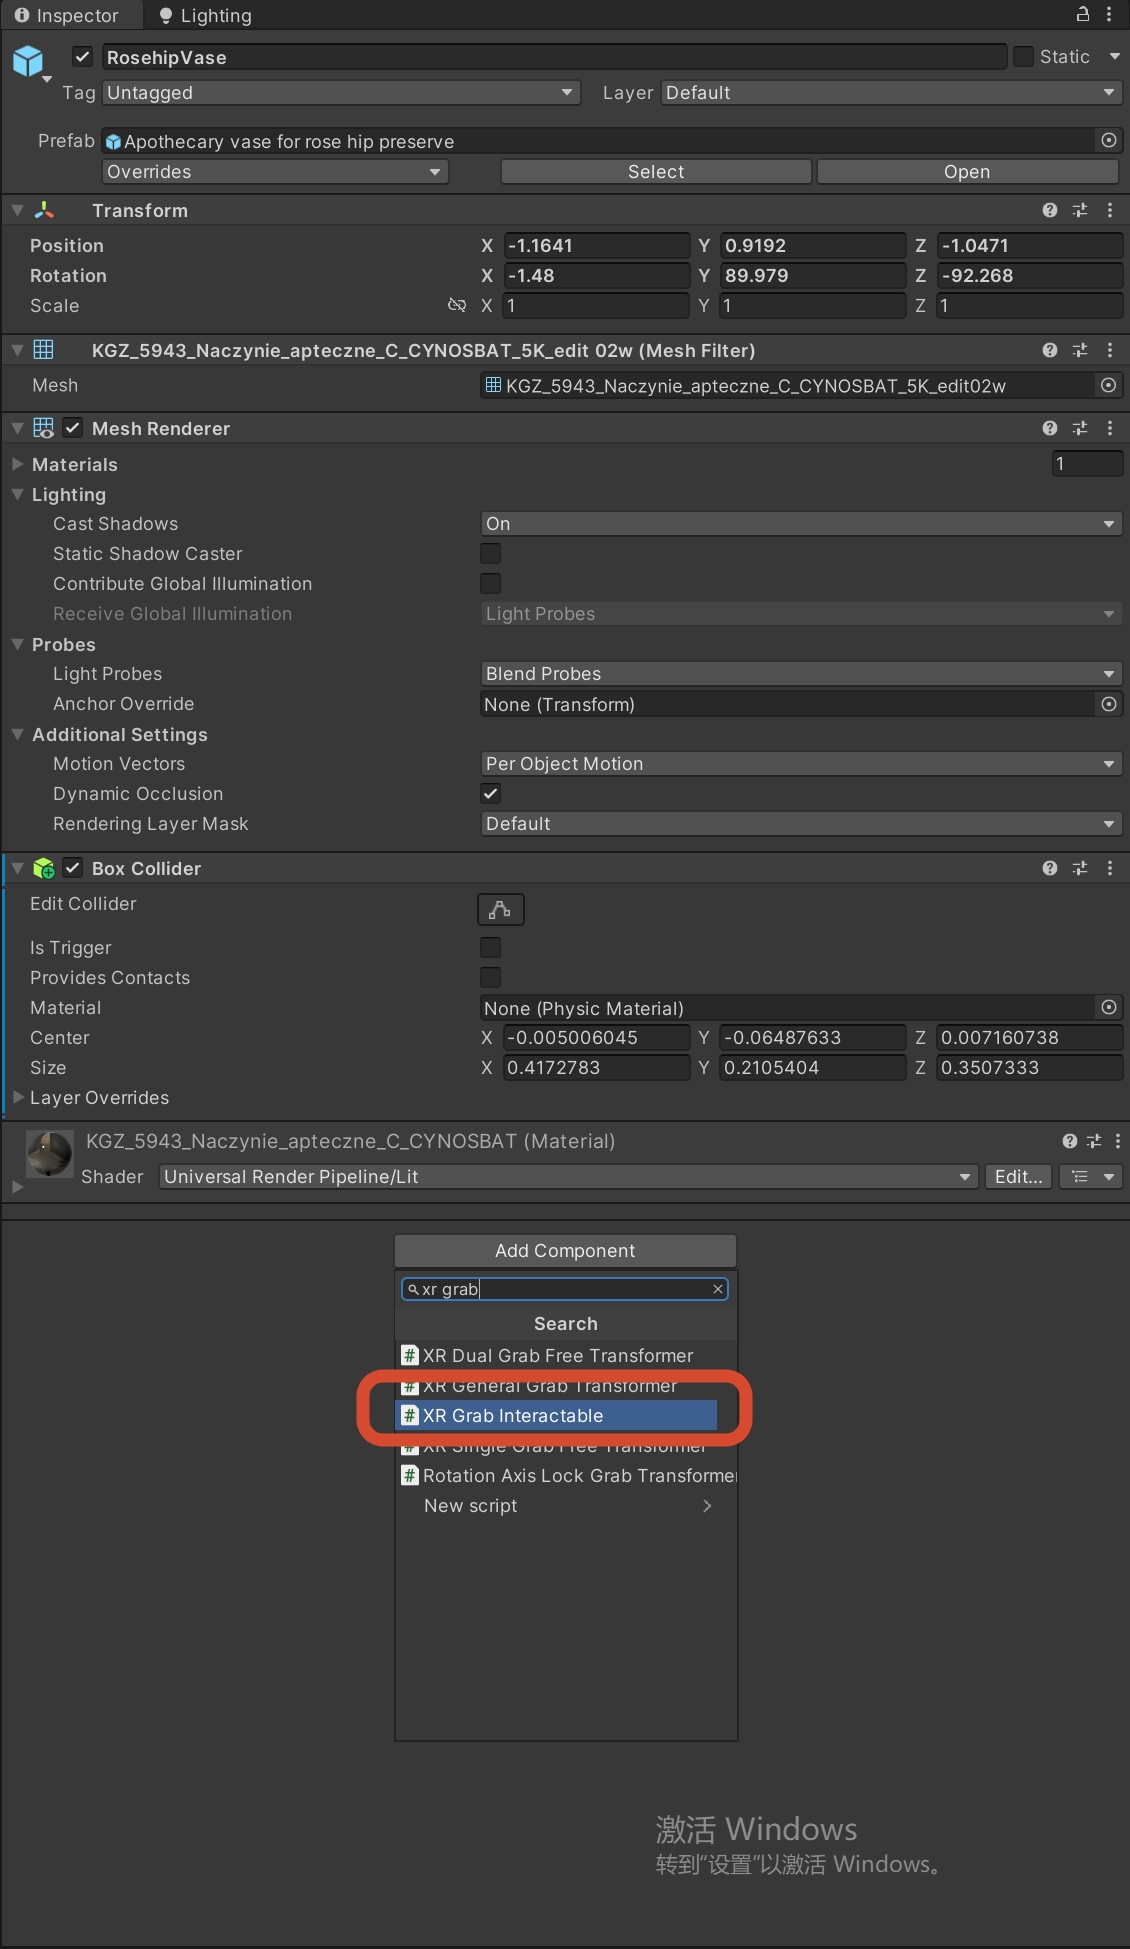Open Transform component help icon
This screenshot has height=1949, width=1130.
click(1049, 210)
